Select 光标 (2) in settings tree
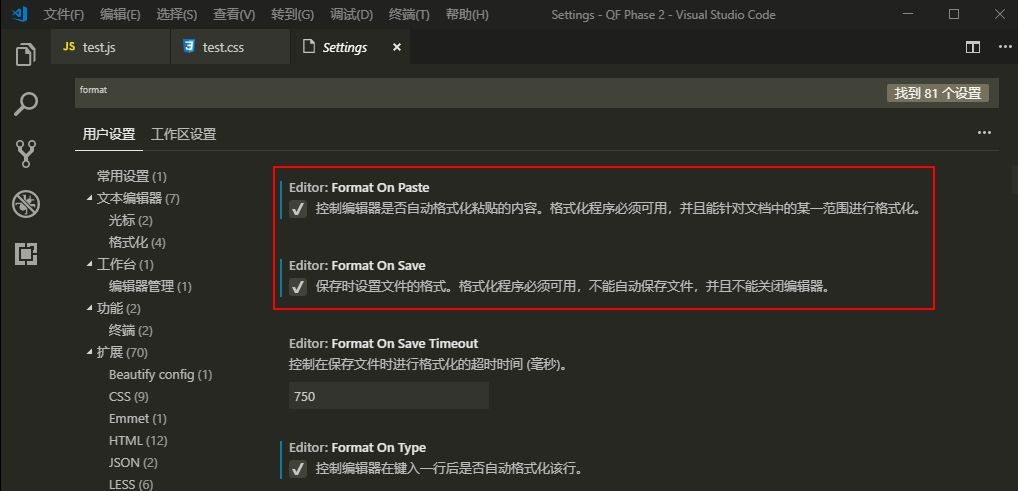1018x491 pixels. (x=130, y=220)
